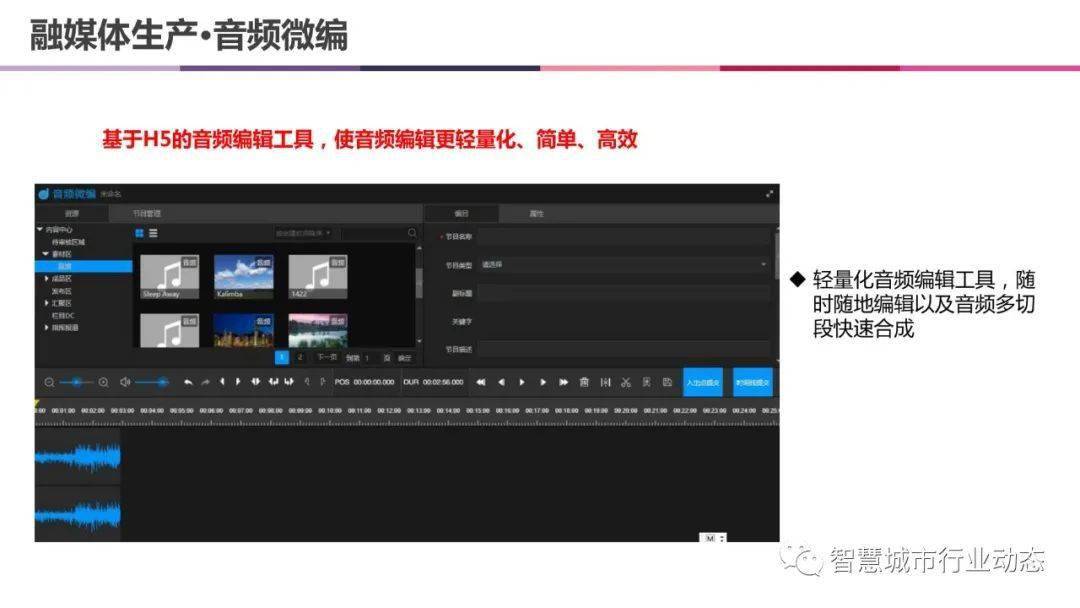The width and height of the screenshot is (1080, 608).
Task: Switch to the 属性 properties tab
Action: click(x=537, y=213)
